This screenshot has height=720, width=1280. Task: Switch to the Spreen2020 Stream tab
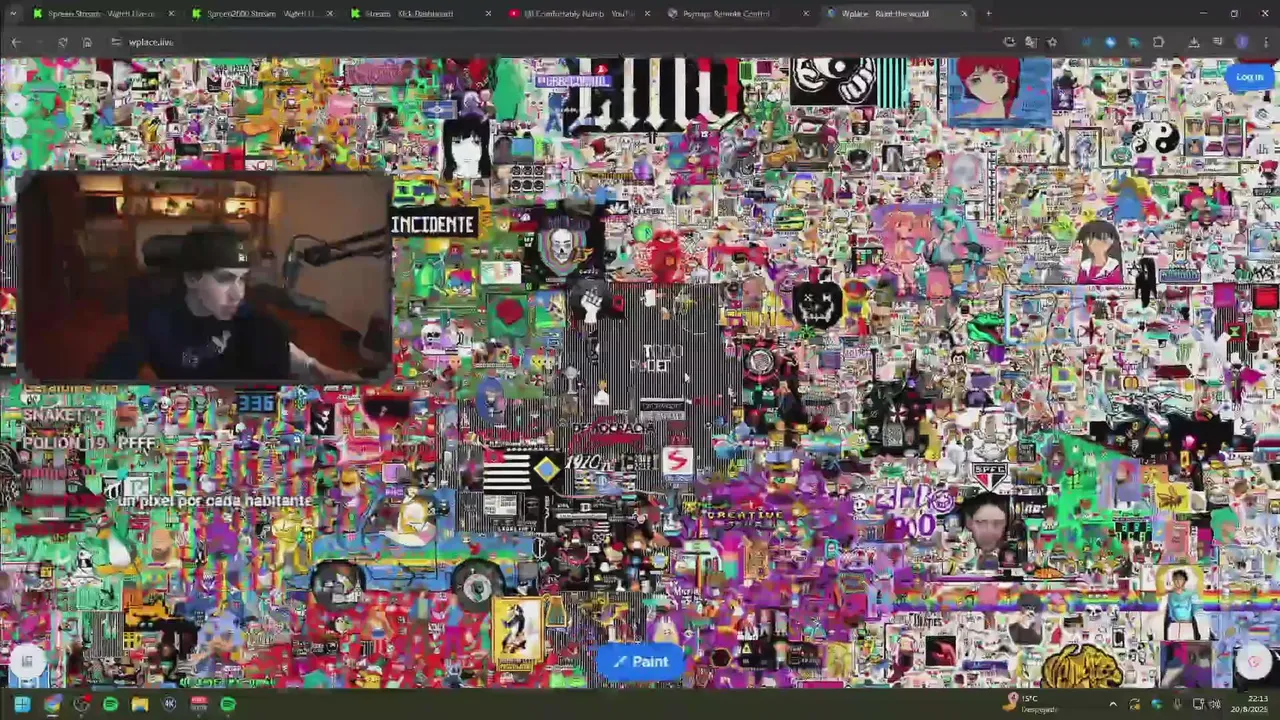click(x=260, y=14)
